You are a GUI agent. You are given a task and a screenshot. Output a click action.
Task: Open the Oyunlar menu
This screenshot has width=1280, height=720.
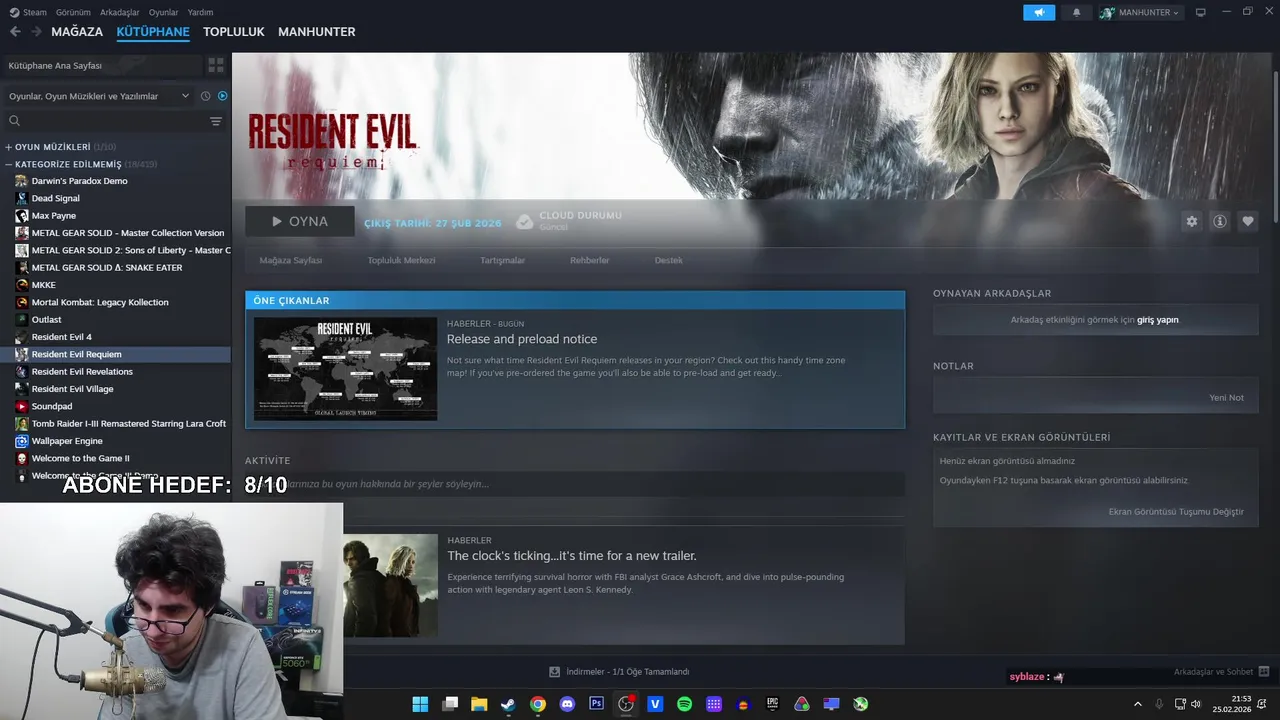tap(163, 13)
